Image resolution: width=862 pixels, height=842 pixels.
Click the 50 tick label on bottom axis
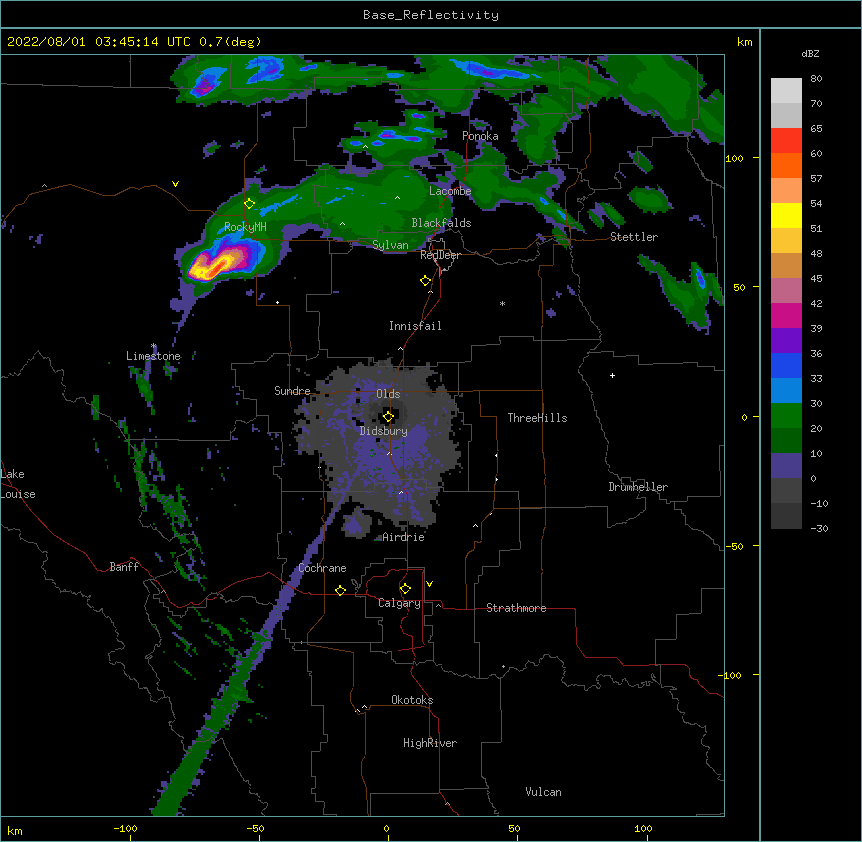click(514, 828)
